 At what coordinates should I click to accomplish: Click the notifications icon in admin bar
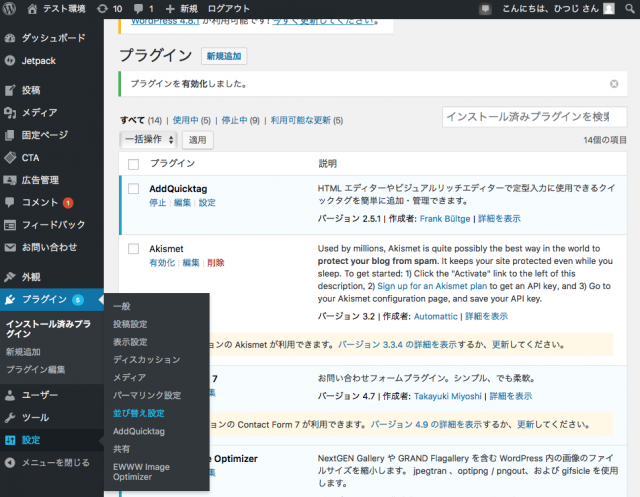click(485, 9)
